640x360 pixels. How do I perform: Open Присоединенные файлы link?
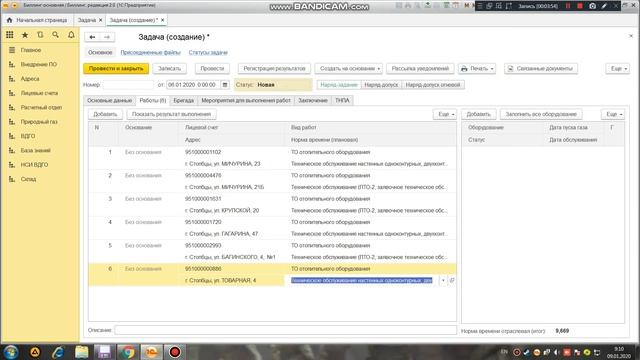coord(150,53)
